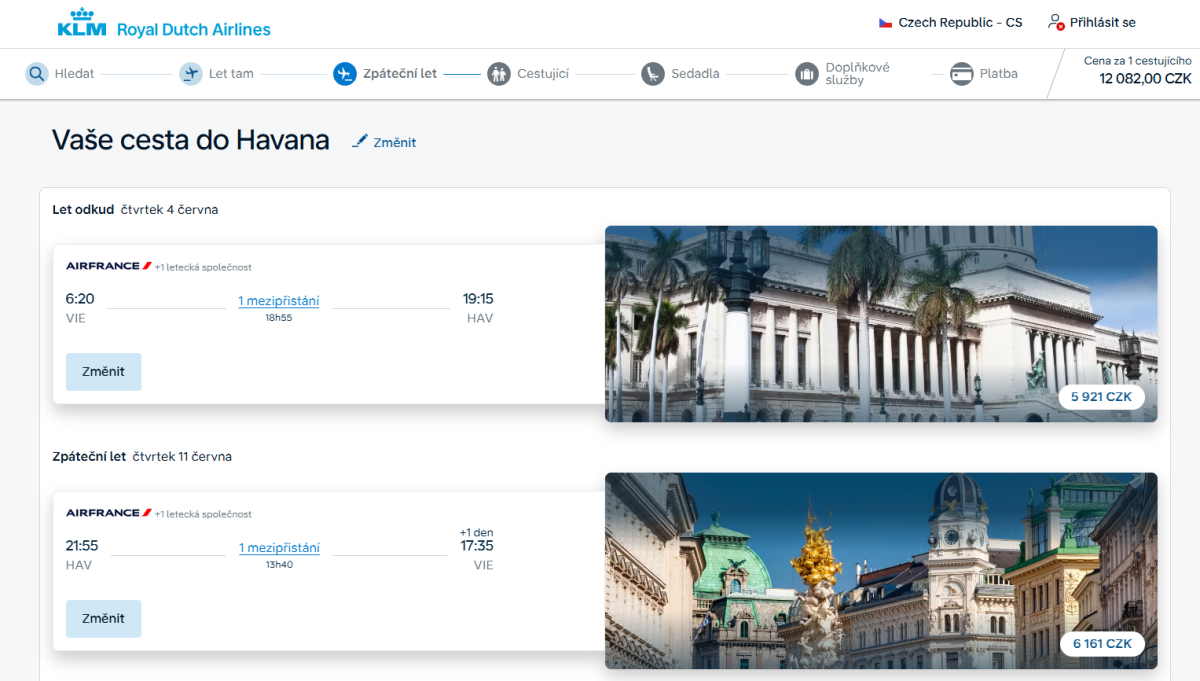
Task: Select the departing plane icon for Let tam
Action: coord(191,74)
